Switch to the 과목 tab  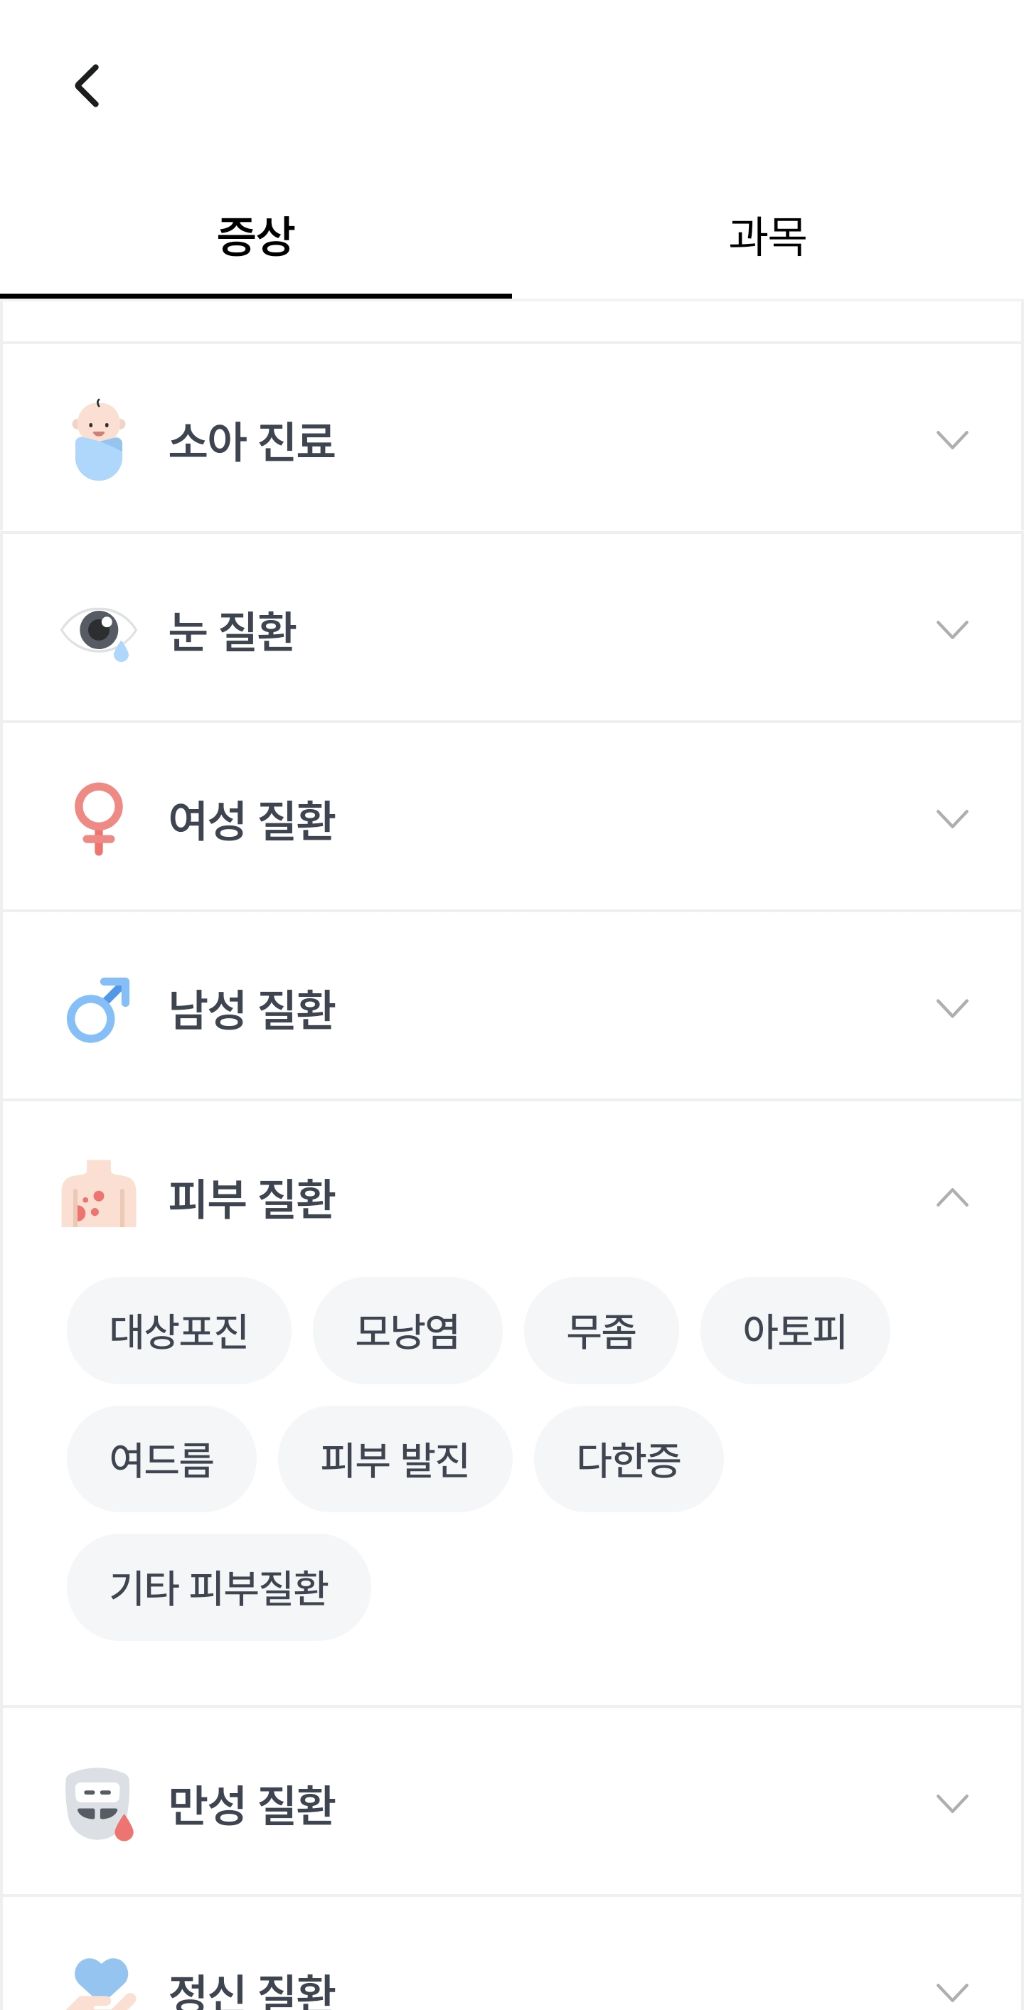coord(767,237)
